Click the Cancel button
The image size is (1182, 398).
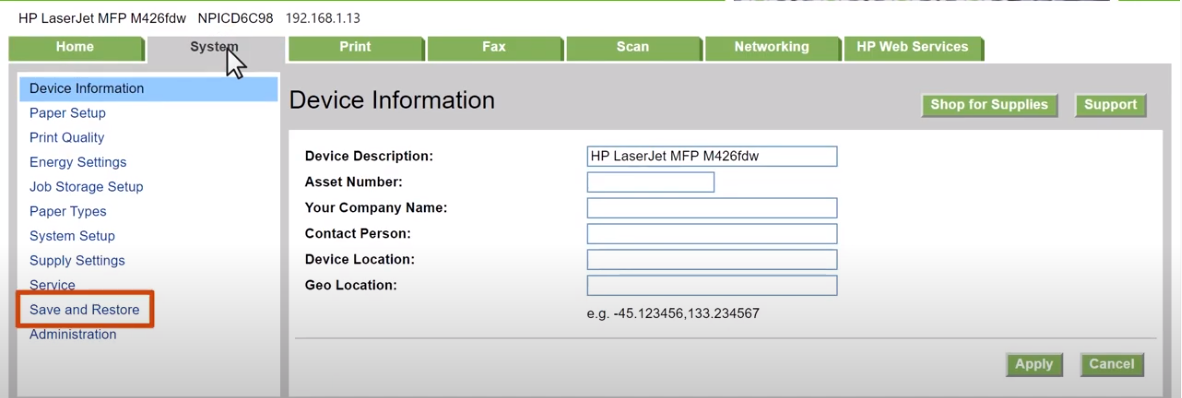(x=1111, y=365)
